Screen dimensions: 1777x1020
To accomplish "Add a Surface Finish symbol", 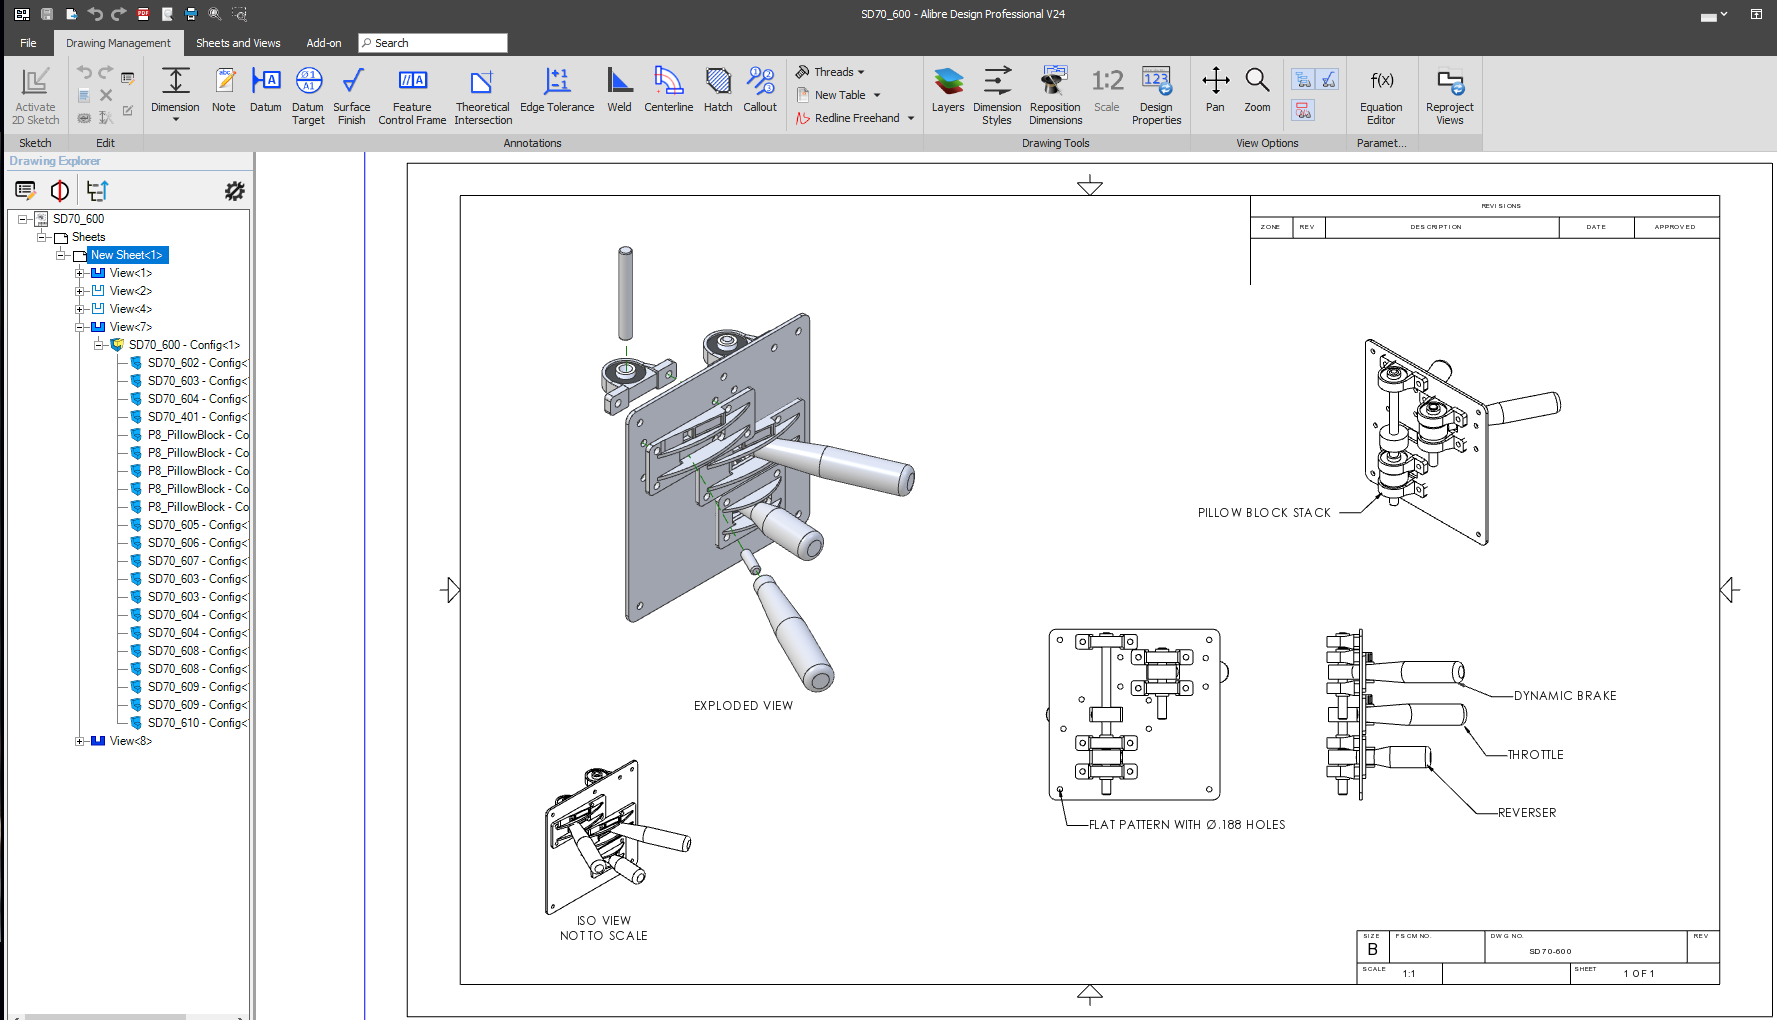I will 352,96.
